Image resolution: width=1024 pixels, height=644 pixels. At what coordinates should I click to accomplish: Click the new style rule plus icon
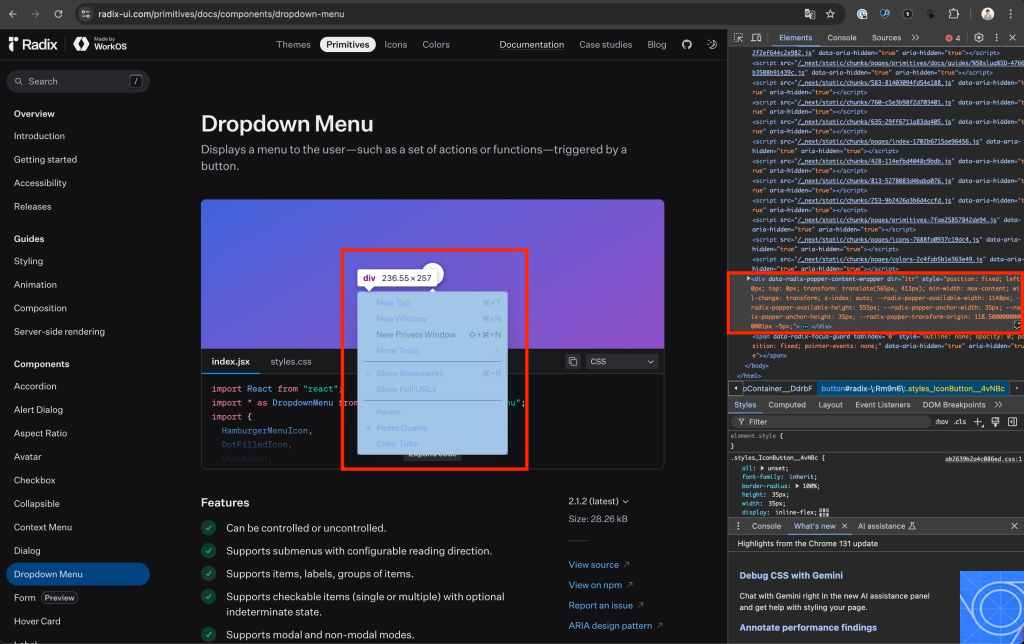pos(979,422)
